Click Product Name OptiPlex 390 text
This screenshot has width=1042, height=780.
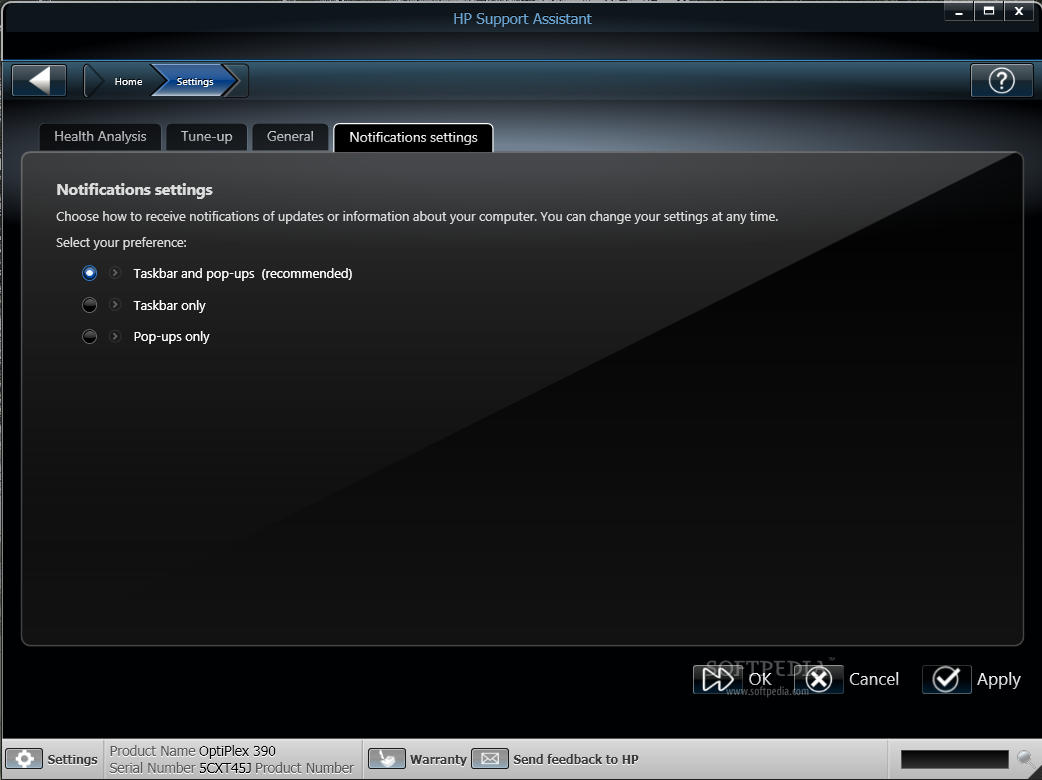(x=193, y=751)
